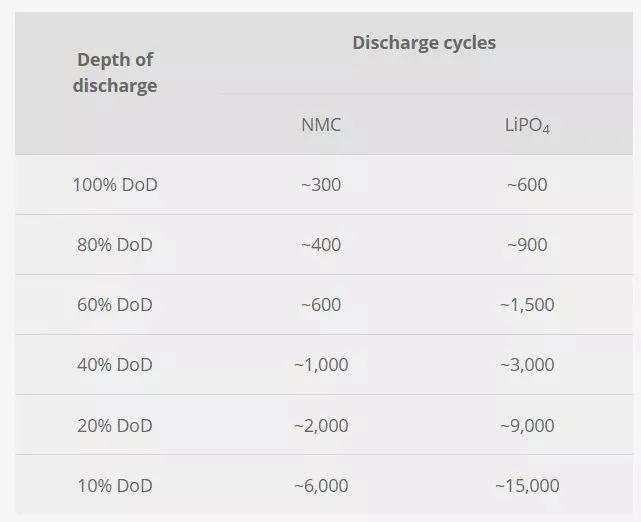Click the ~2,000 NMC cycles cell
This screenshot has height=522, width=641.
coord(321,425)
